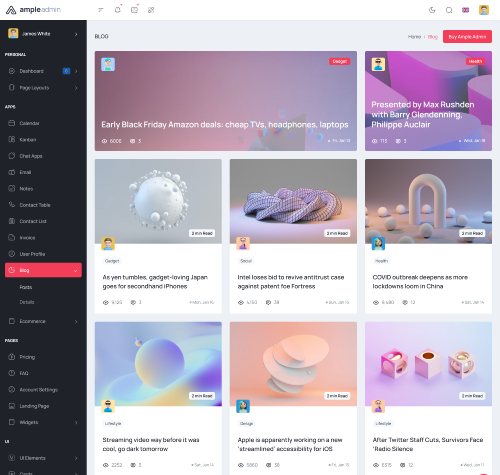Select the Posts submenu item
Image resolution: width=500 pixels, height=475 pixels.
point(26,287)
